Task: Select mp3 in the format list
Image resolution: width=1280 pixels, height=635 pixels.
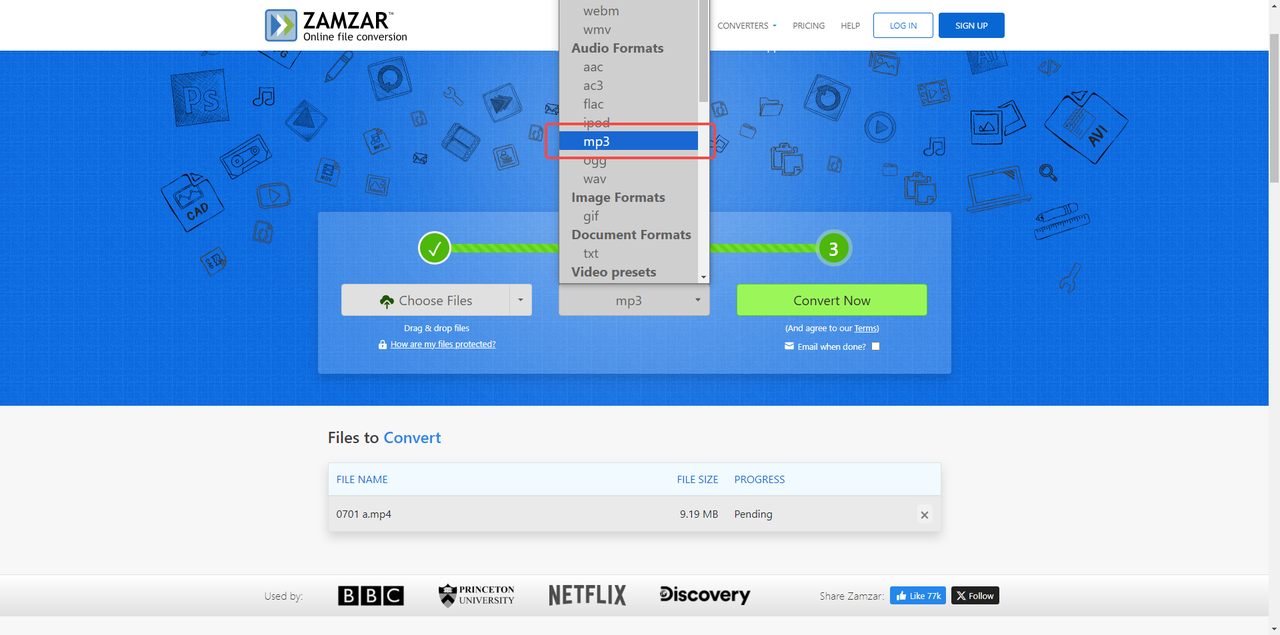Action: coord(628,141)
